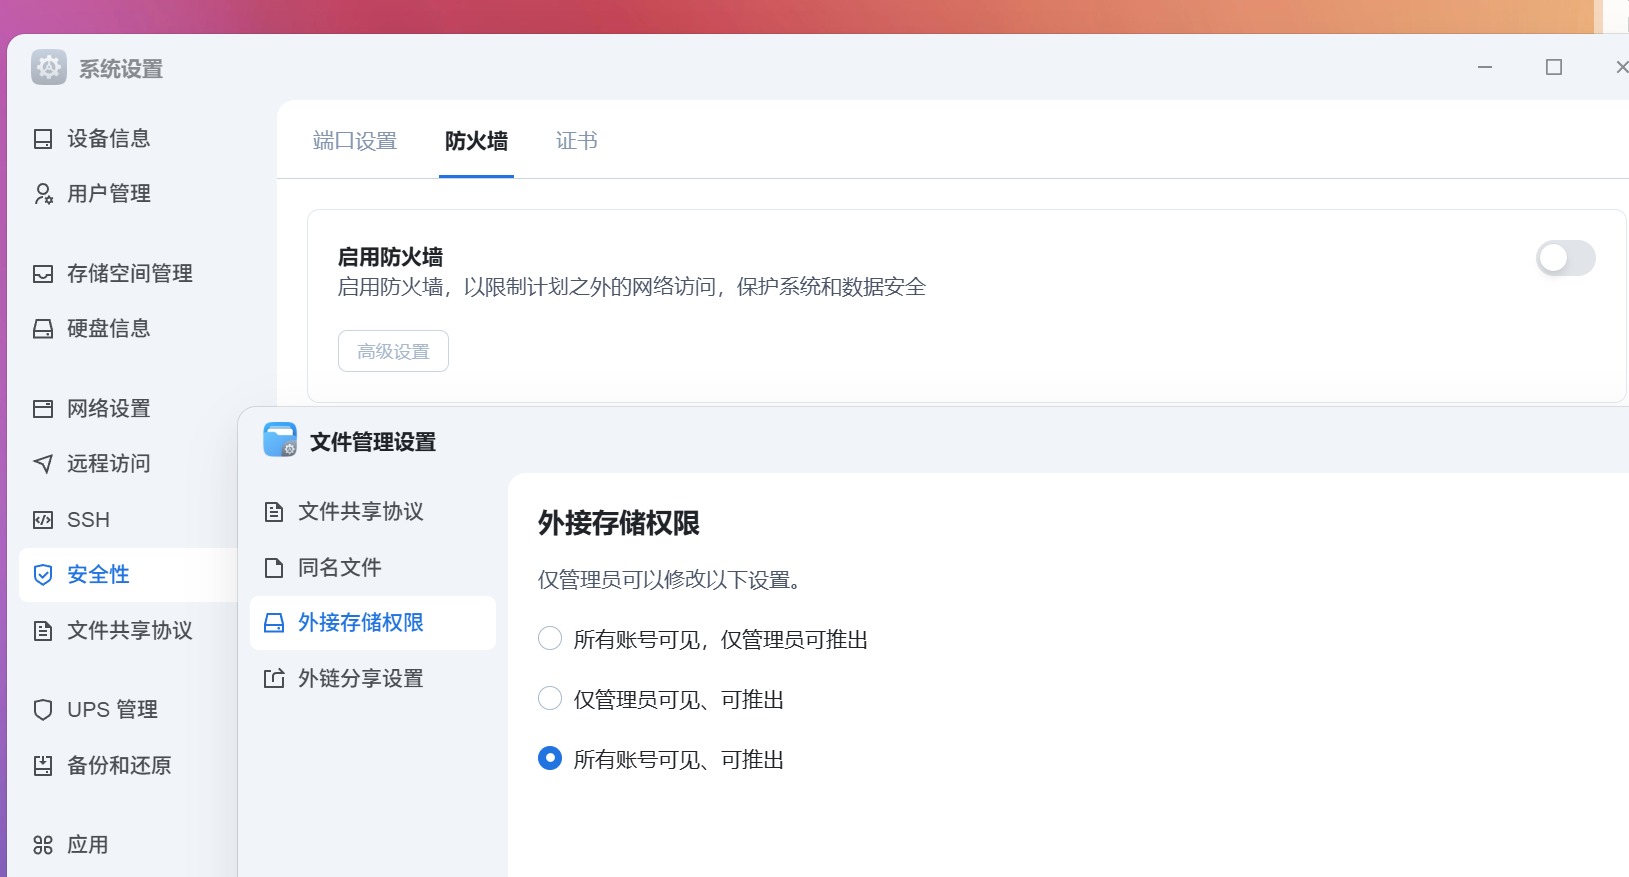Open 备份和还原 label

(x=119, y=766)
